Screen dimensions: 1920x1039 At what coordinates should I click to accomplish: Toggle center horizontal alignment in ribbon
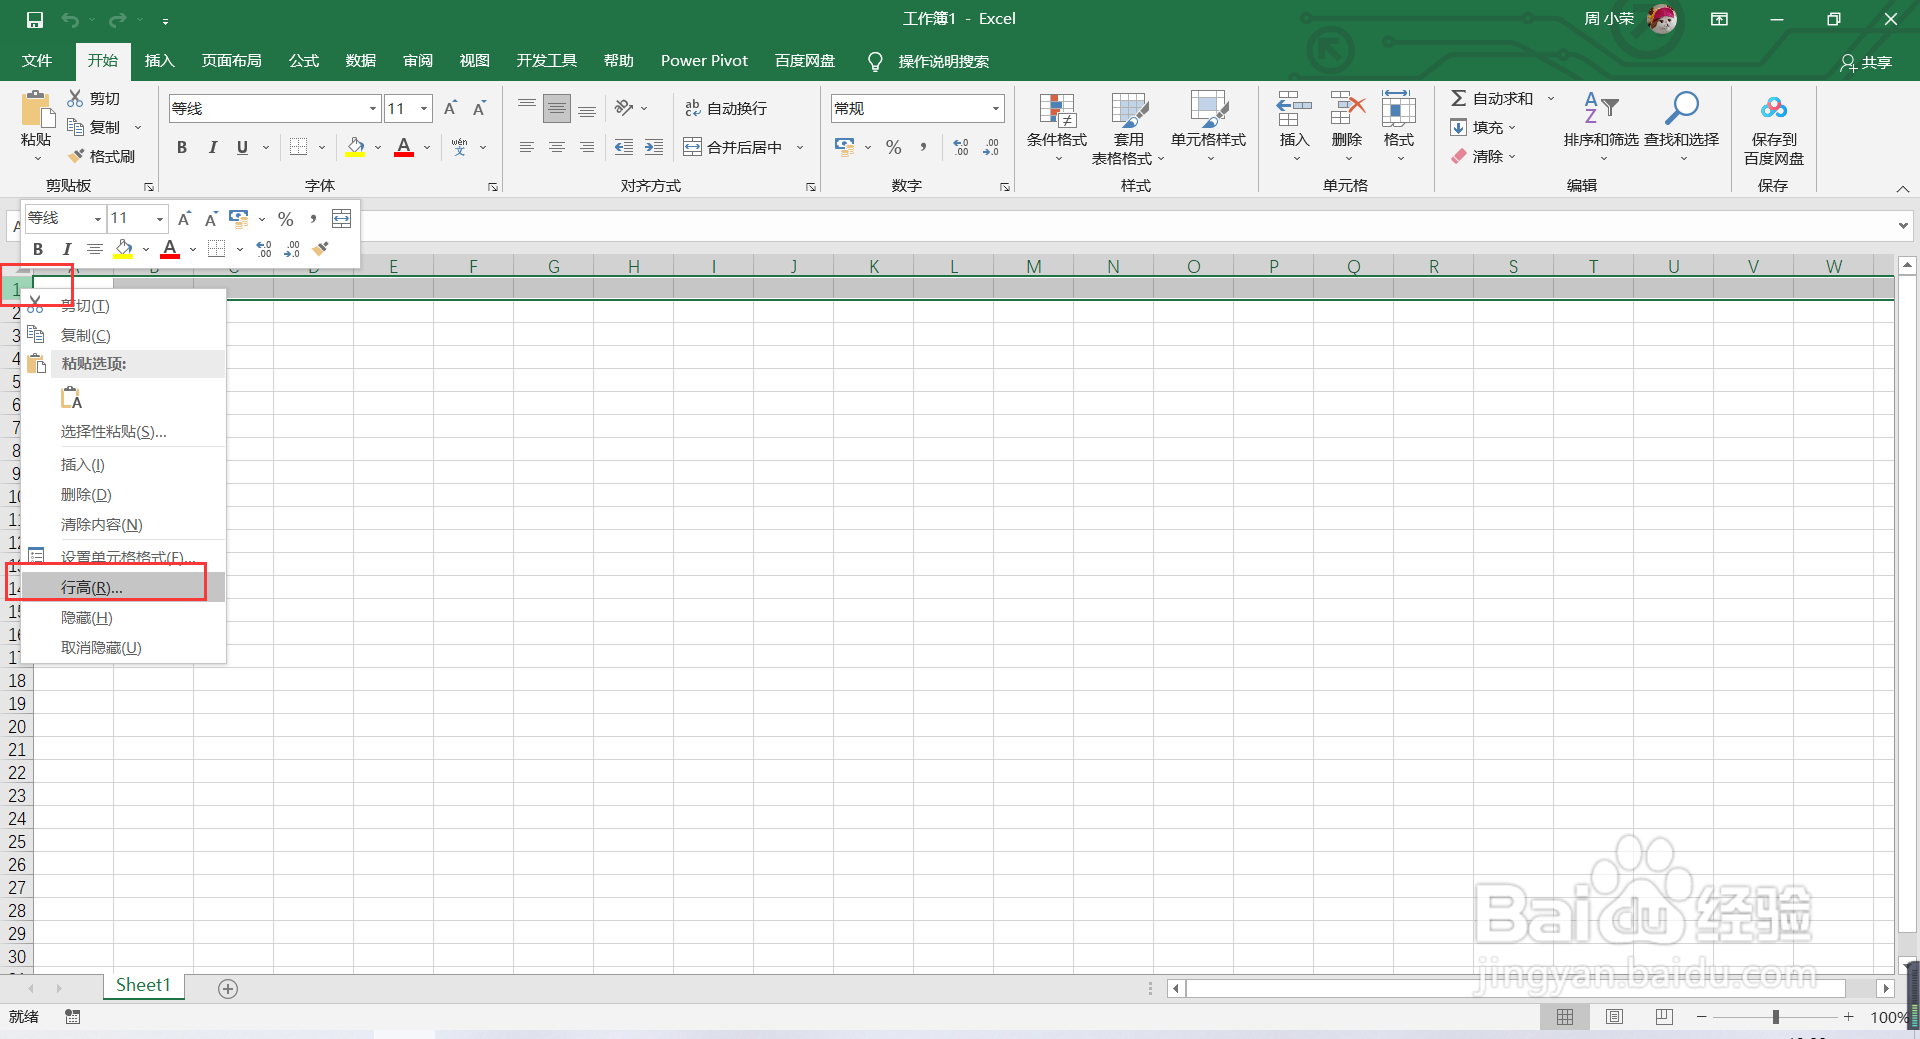pos(557,147)
